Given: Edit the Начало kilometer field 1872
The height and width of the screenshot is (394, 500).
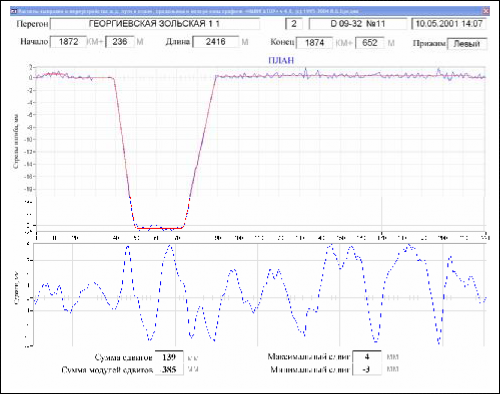Looking at the screenshot, I should click(68, 42).
